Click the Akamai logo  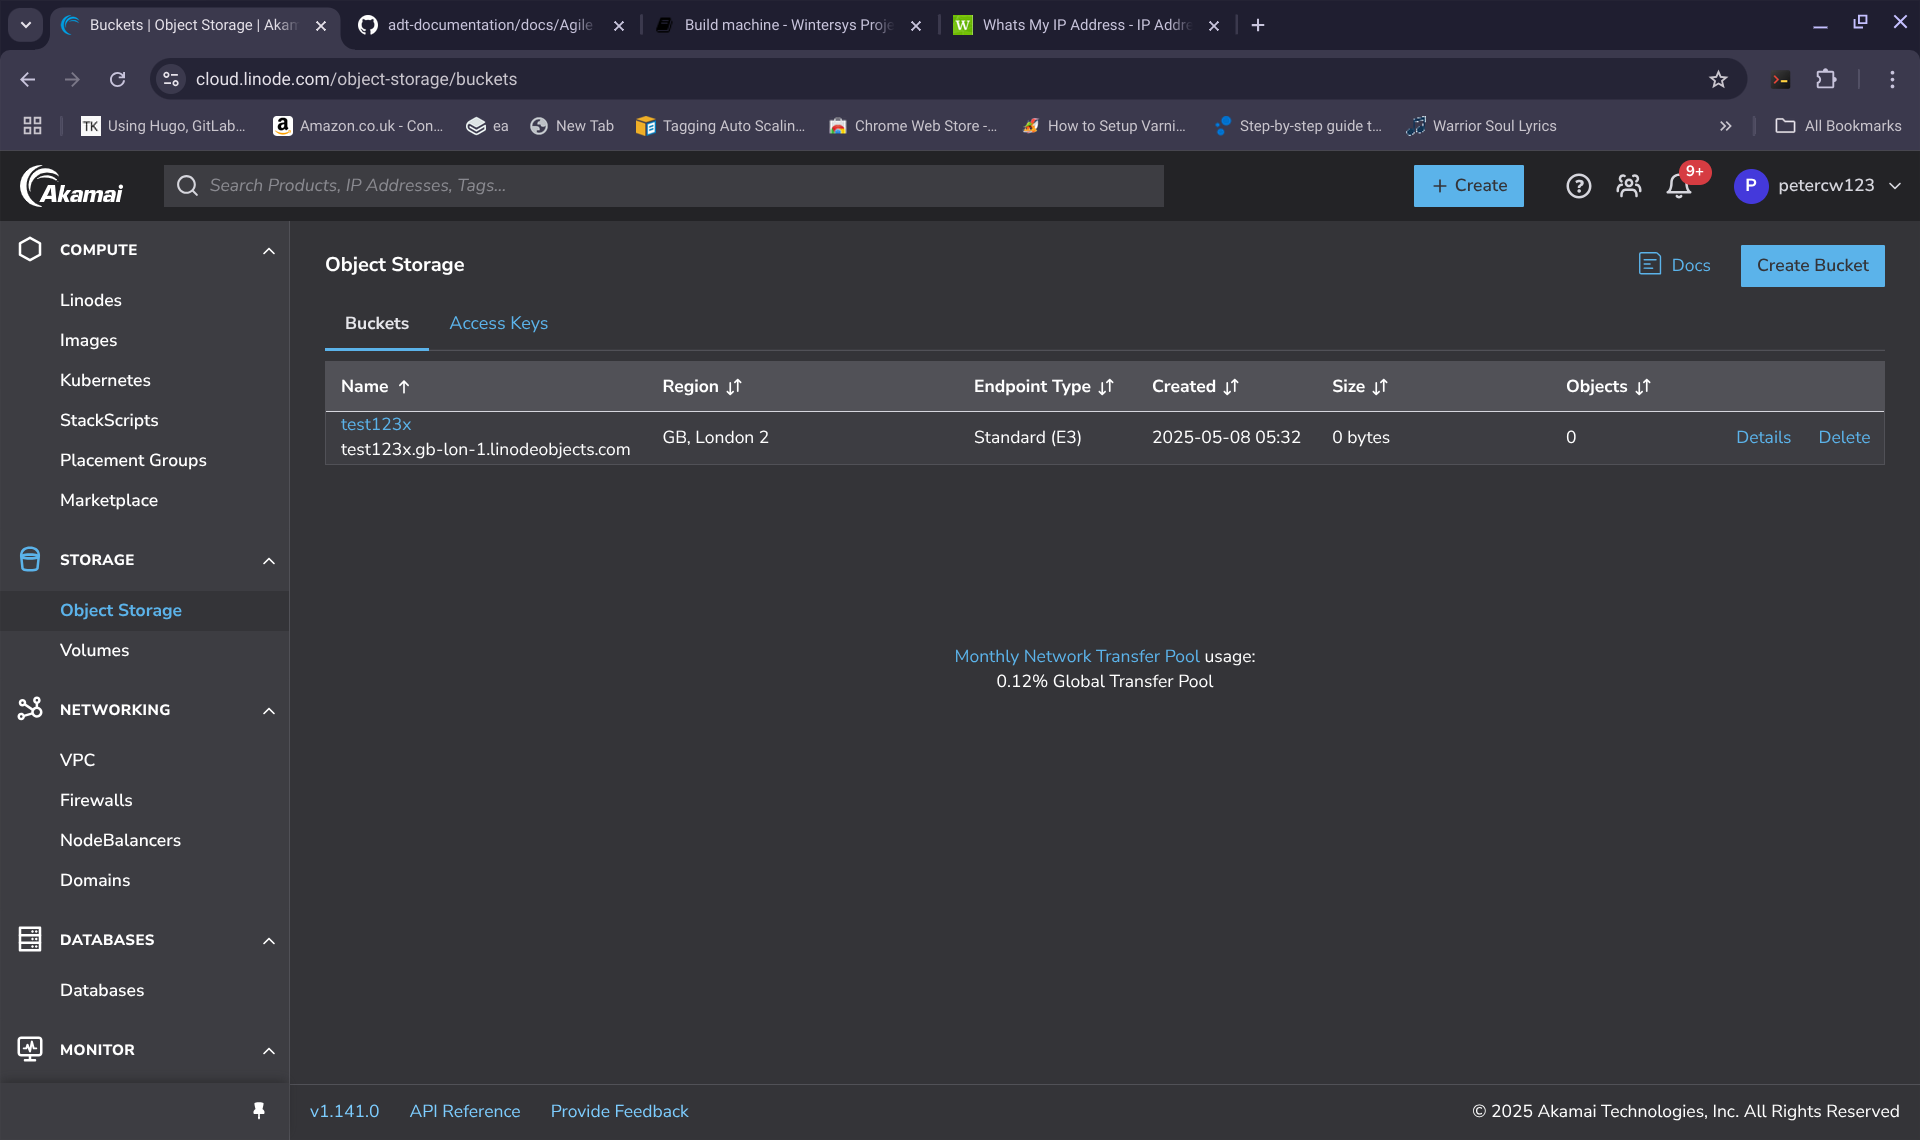coord(72,186)
